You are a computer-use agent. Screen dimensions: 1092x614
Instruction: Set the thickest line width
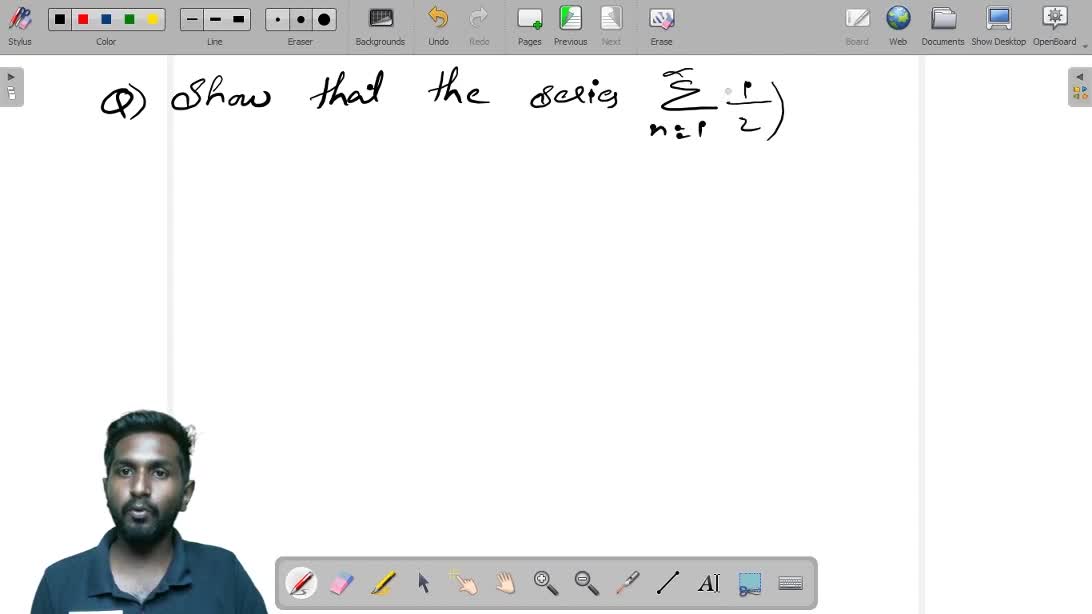click(238, 20)
